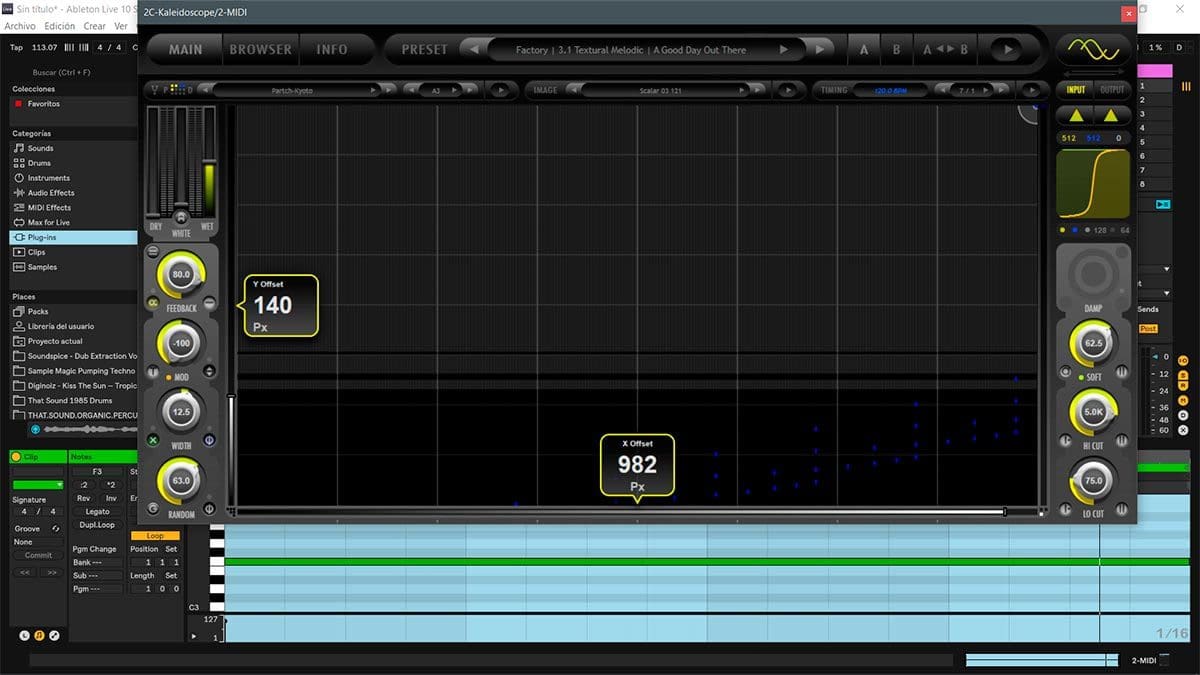Screen dimensions: 1200x675
Task: Click the Tap tempo button
Action: click(x=16, y=47)
